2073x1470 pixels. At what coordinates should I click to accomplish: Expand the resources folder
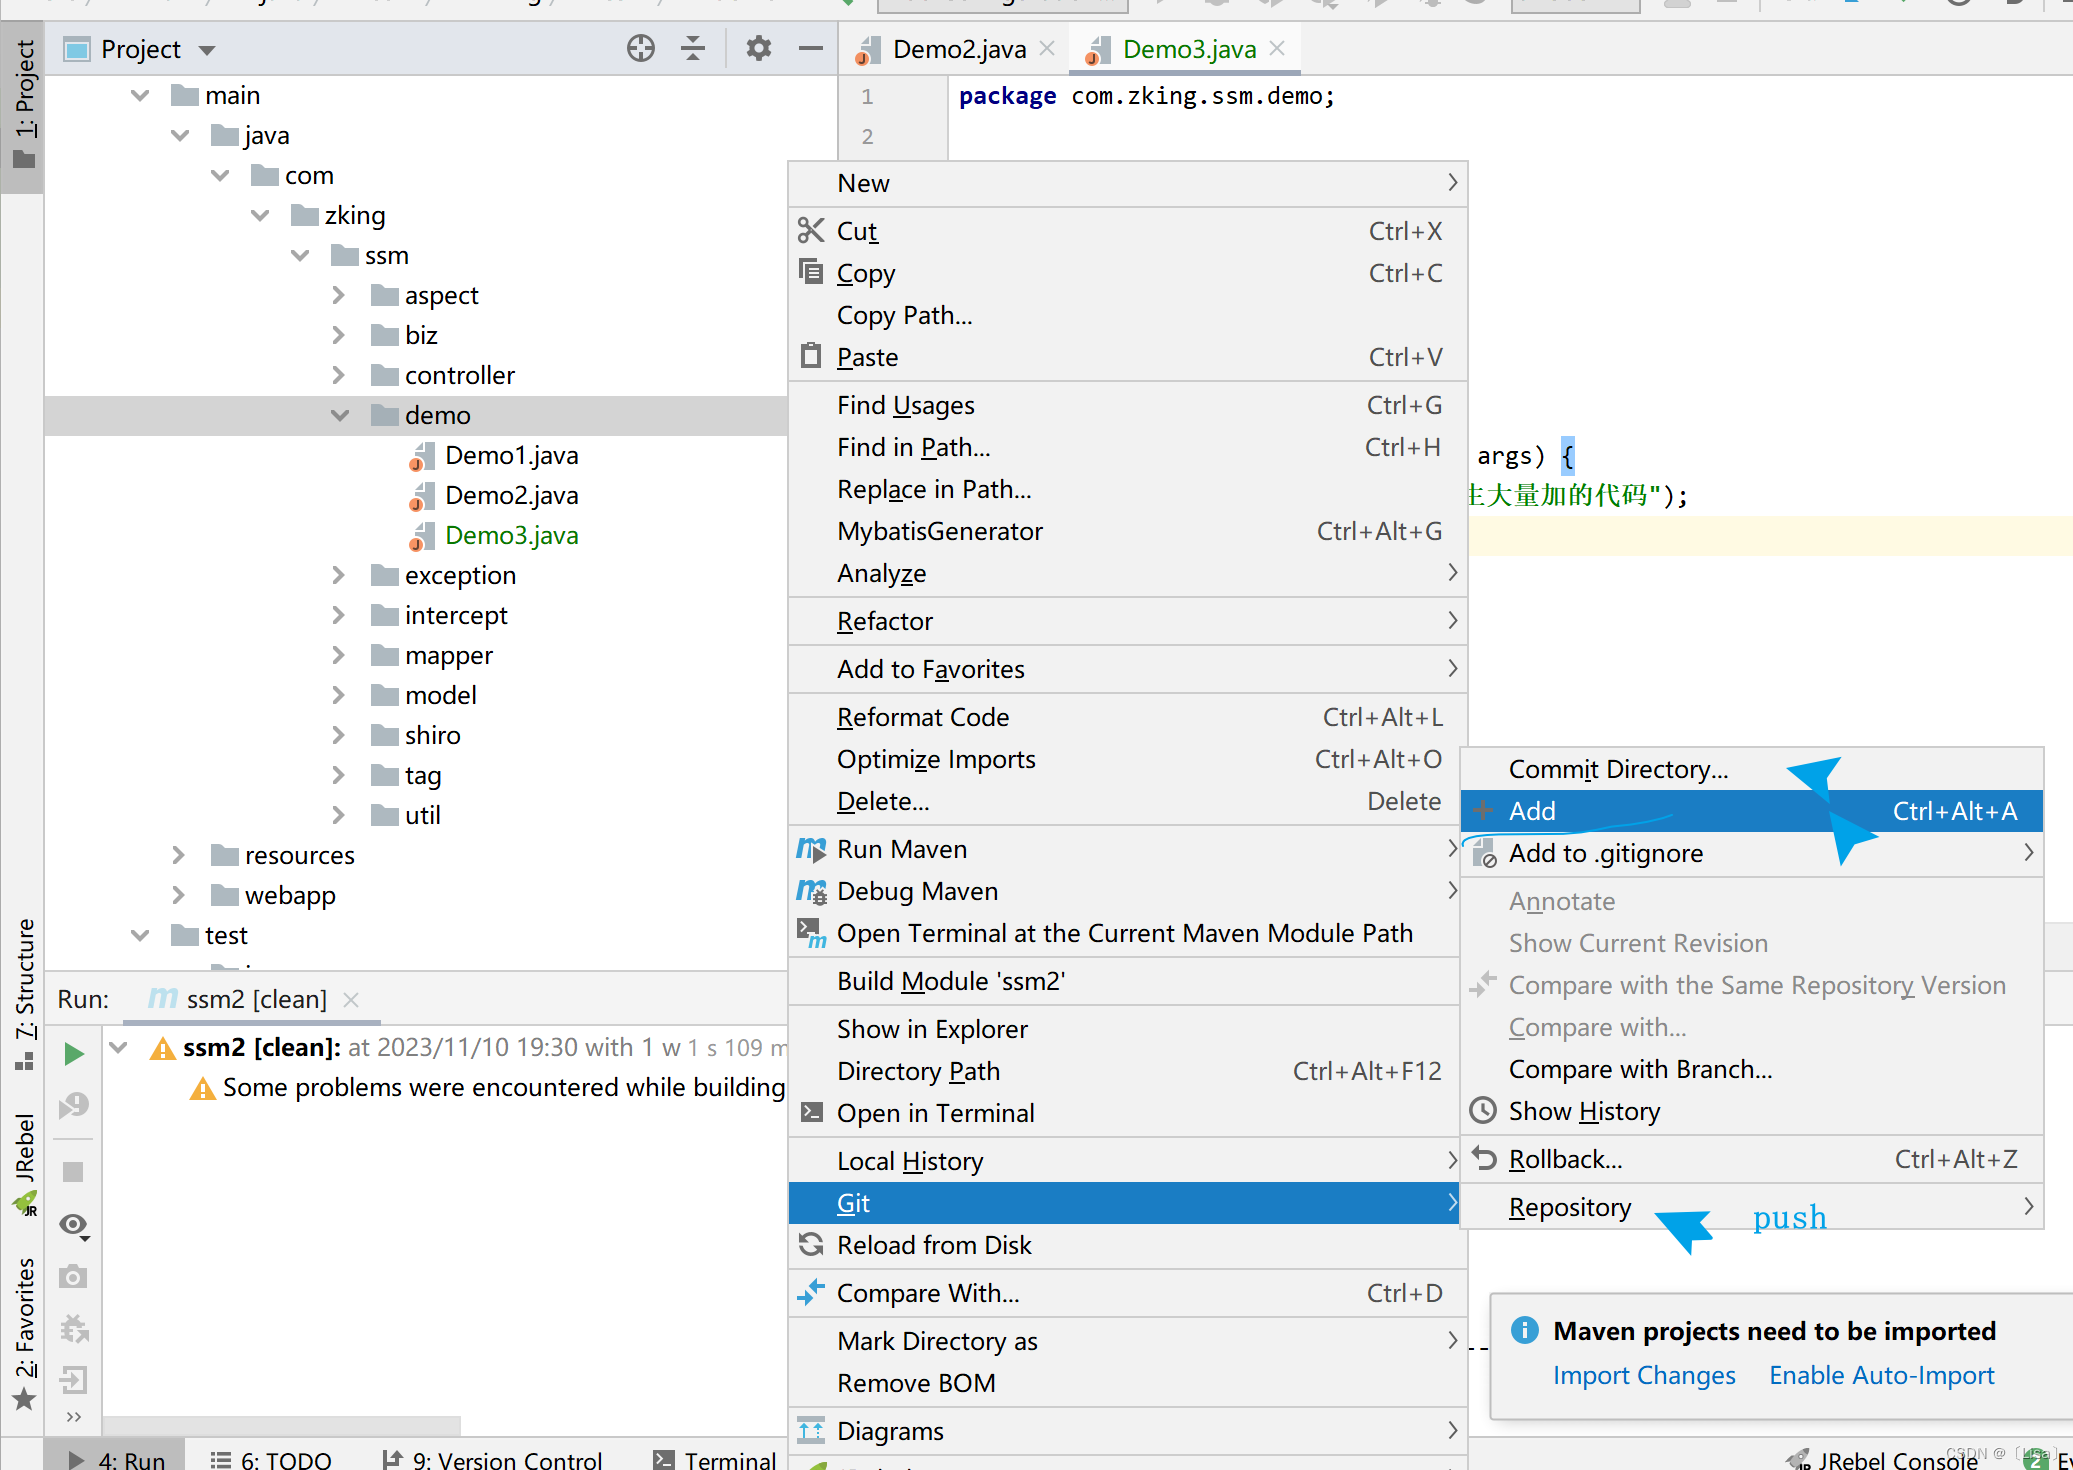[x=178, y=855]
